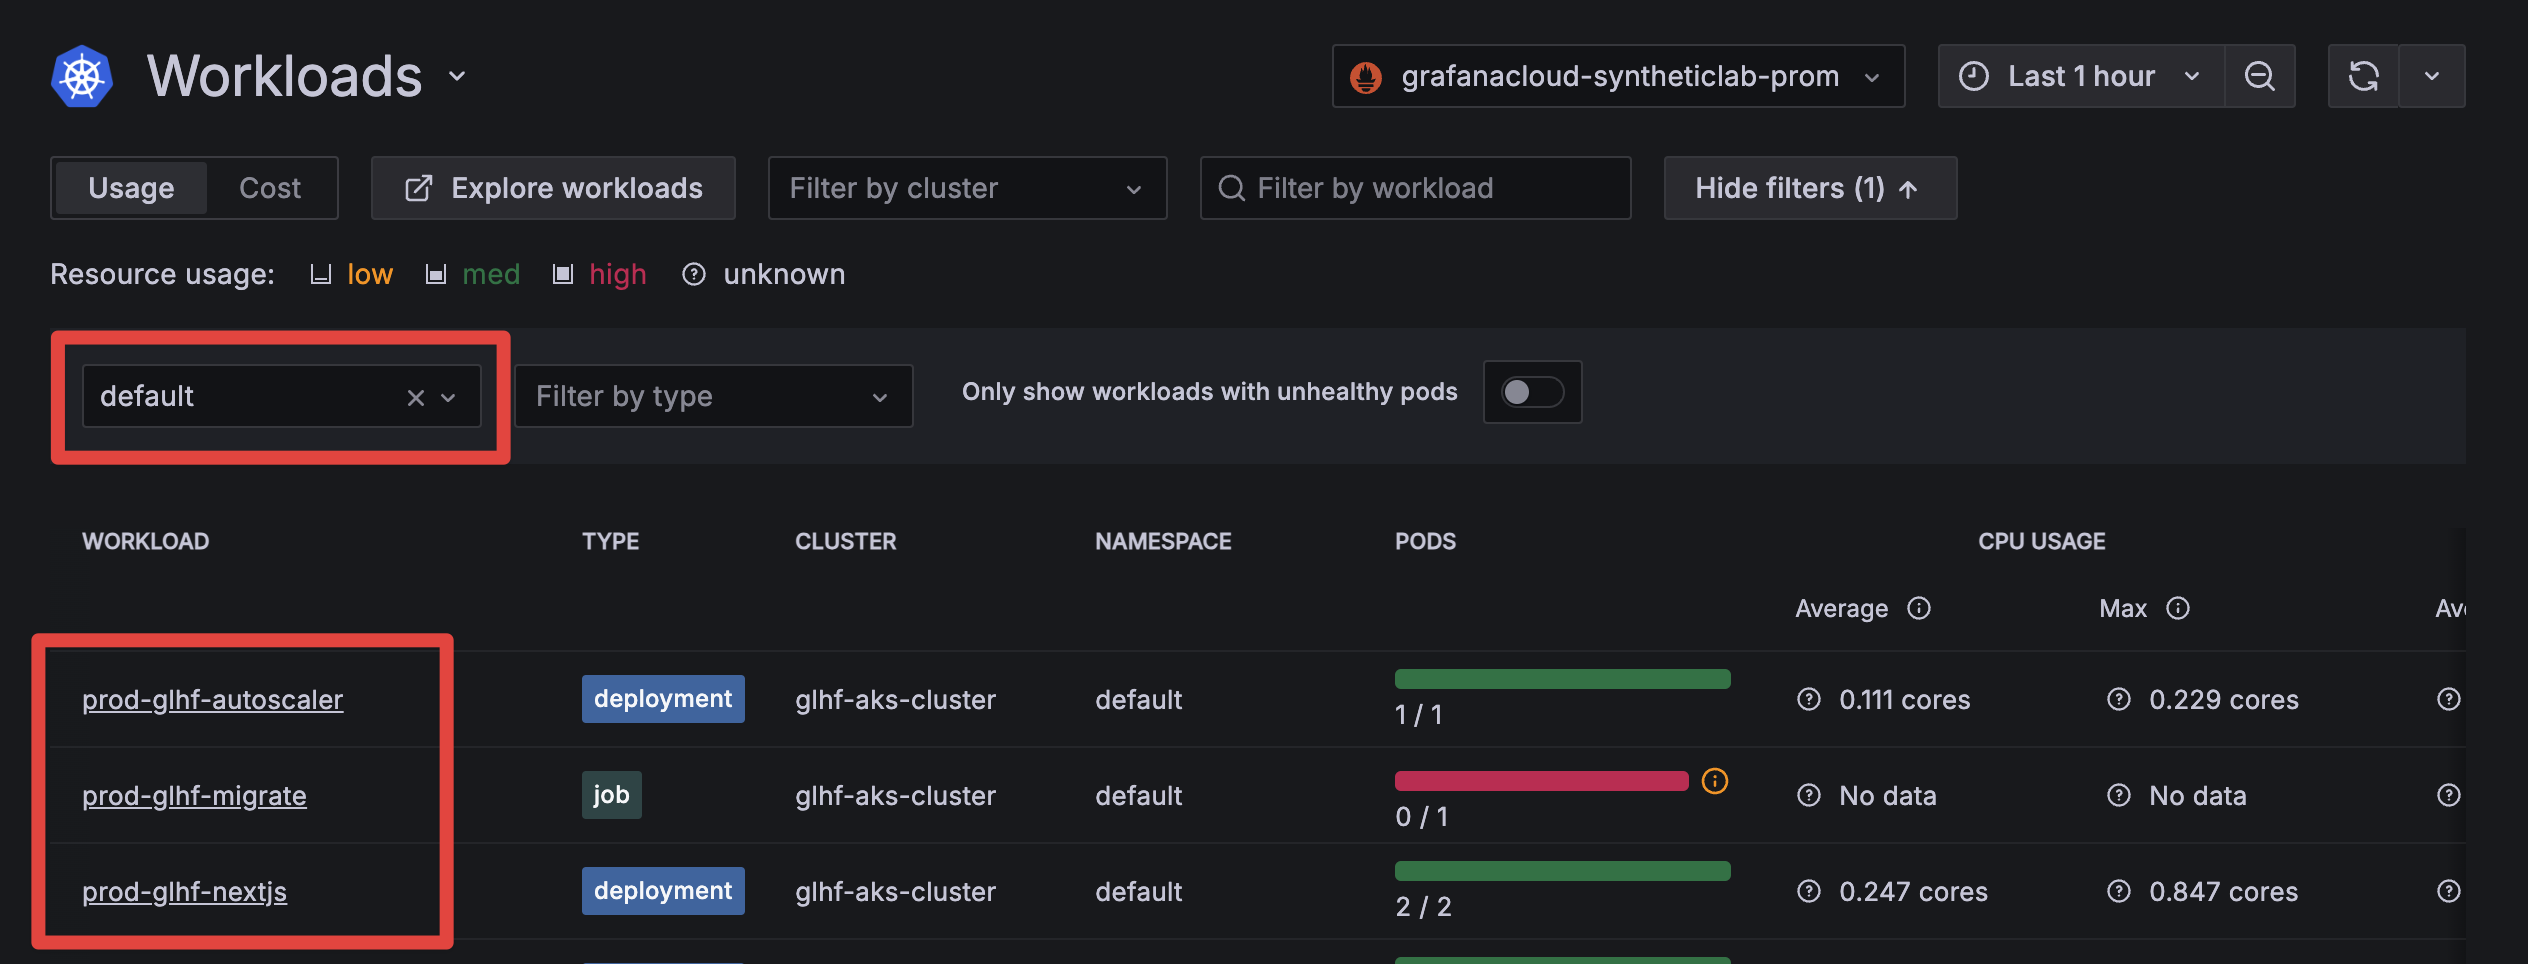Expand the default namespace filter dropdown
Image resolution: width=2528 pixels, height=964 pixels.
(x=449, y=398)
